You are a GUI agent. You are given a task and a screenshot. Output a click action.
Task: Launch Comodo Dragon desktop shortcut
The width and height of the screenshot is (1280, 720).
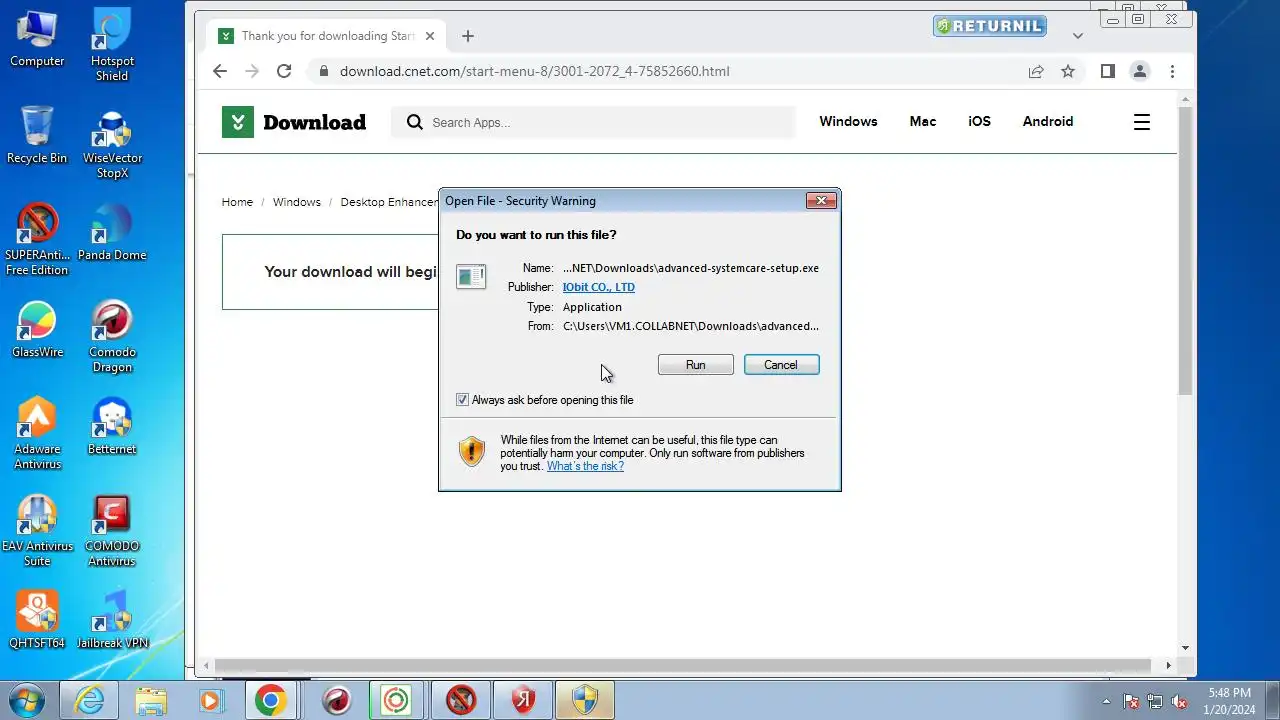(x=112, y=336)
